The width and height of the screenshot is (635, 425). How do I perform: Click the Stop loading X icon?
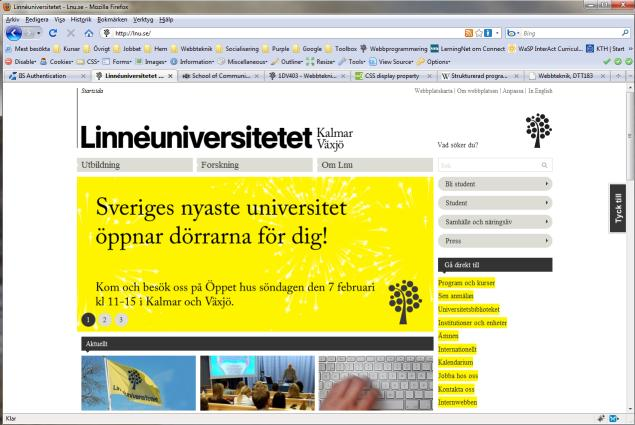coord(71,33)
